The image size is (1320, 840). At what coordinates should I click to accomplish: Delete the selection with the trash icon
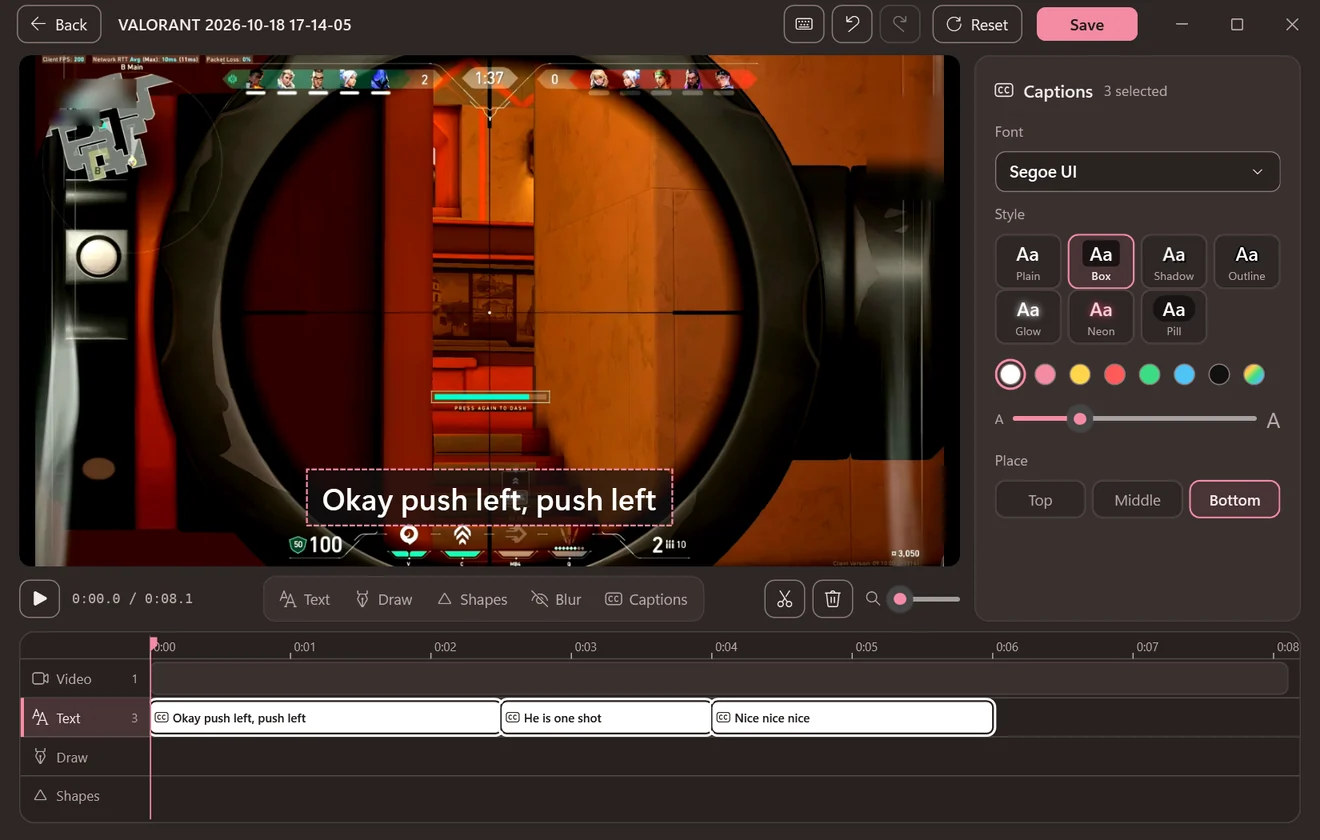tap(832, 599)
